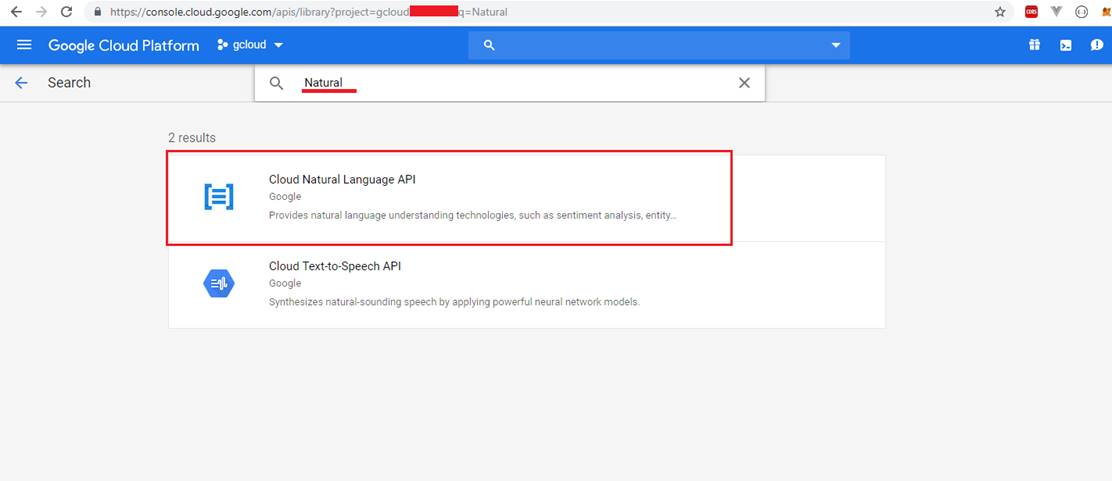The image size is (1112, 481).
Task: Open the circular brackets extension icon
Action: tap(1082, 12)
